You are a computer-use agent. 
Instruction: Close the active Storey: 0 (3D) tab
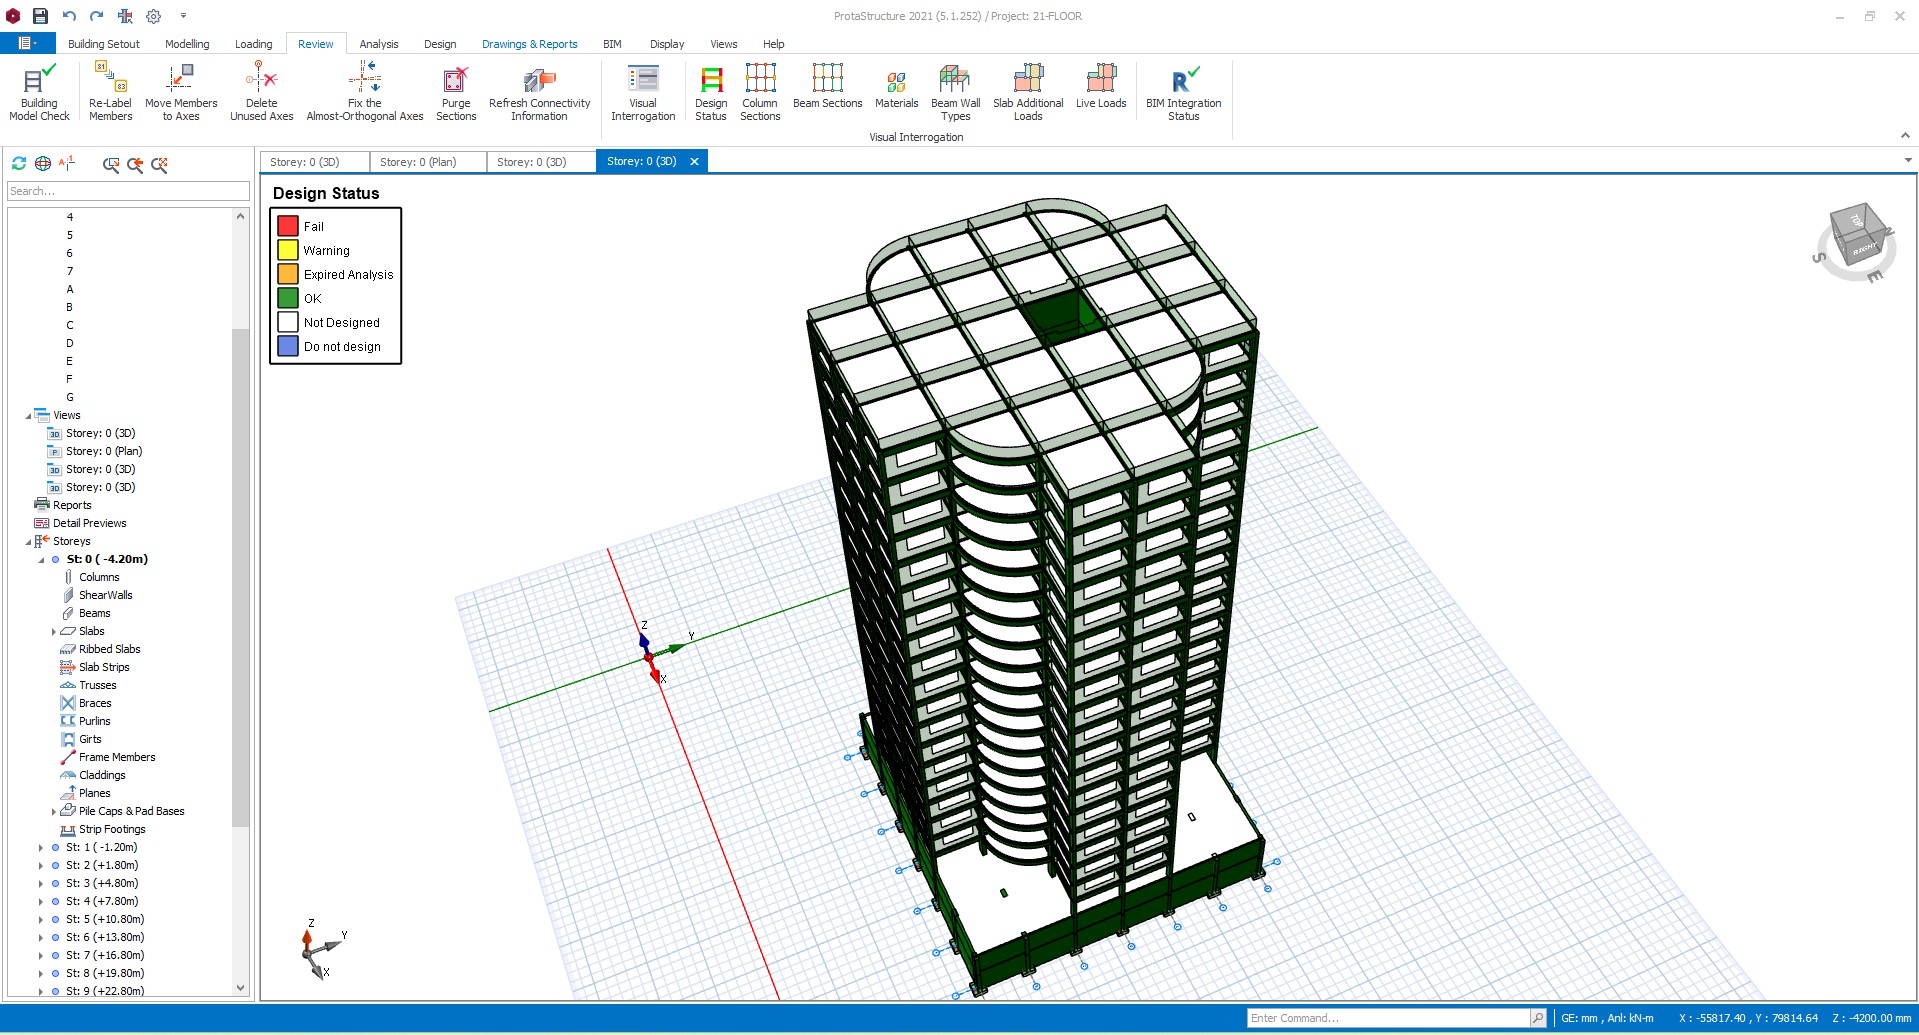coord(694,162)
